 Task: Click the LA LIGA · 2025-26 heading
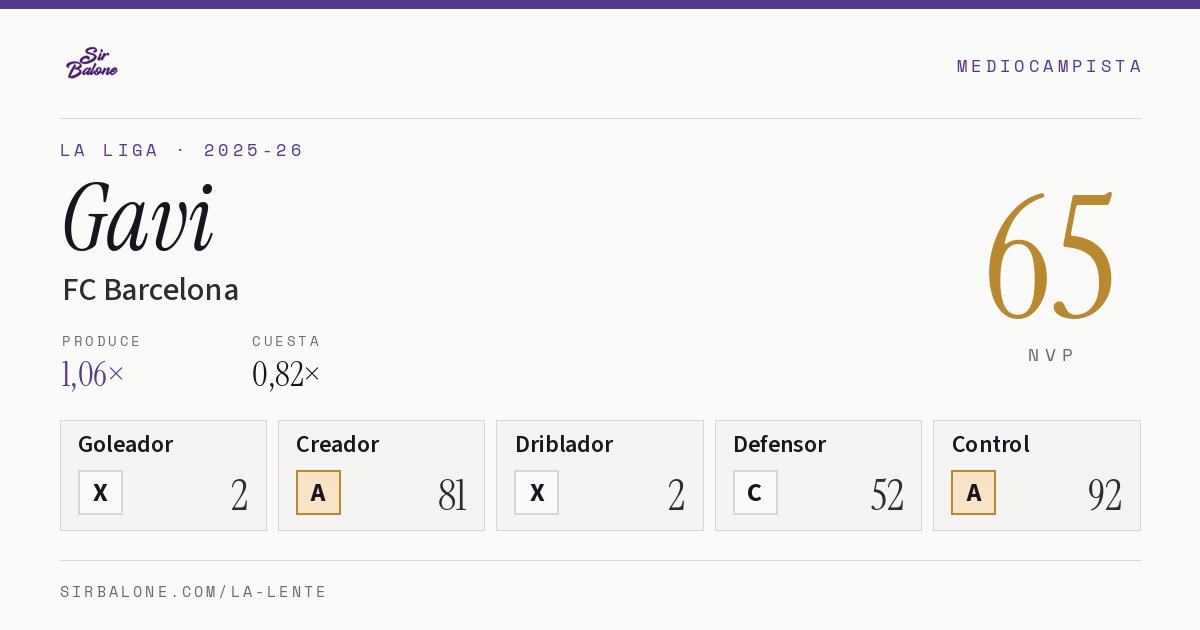click(x=181, y=150)
